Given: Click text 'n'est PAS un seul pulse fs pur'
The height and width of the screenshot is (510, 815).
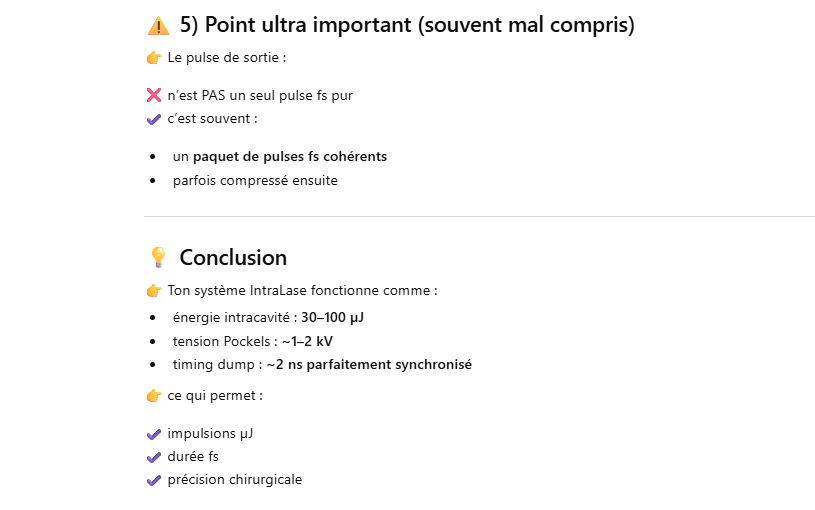Looking at the screenshot, I should tap(260, 96).
